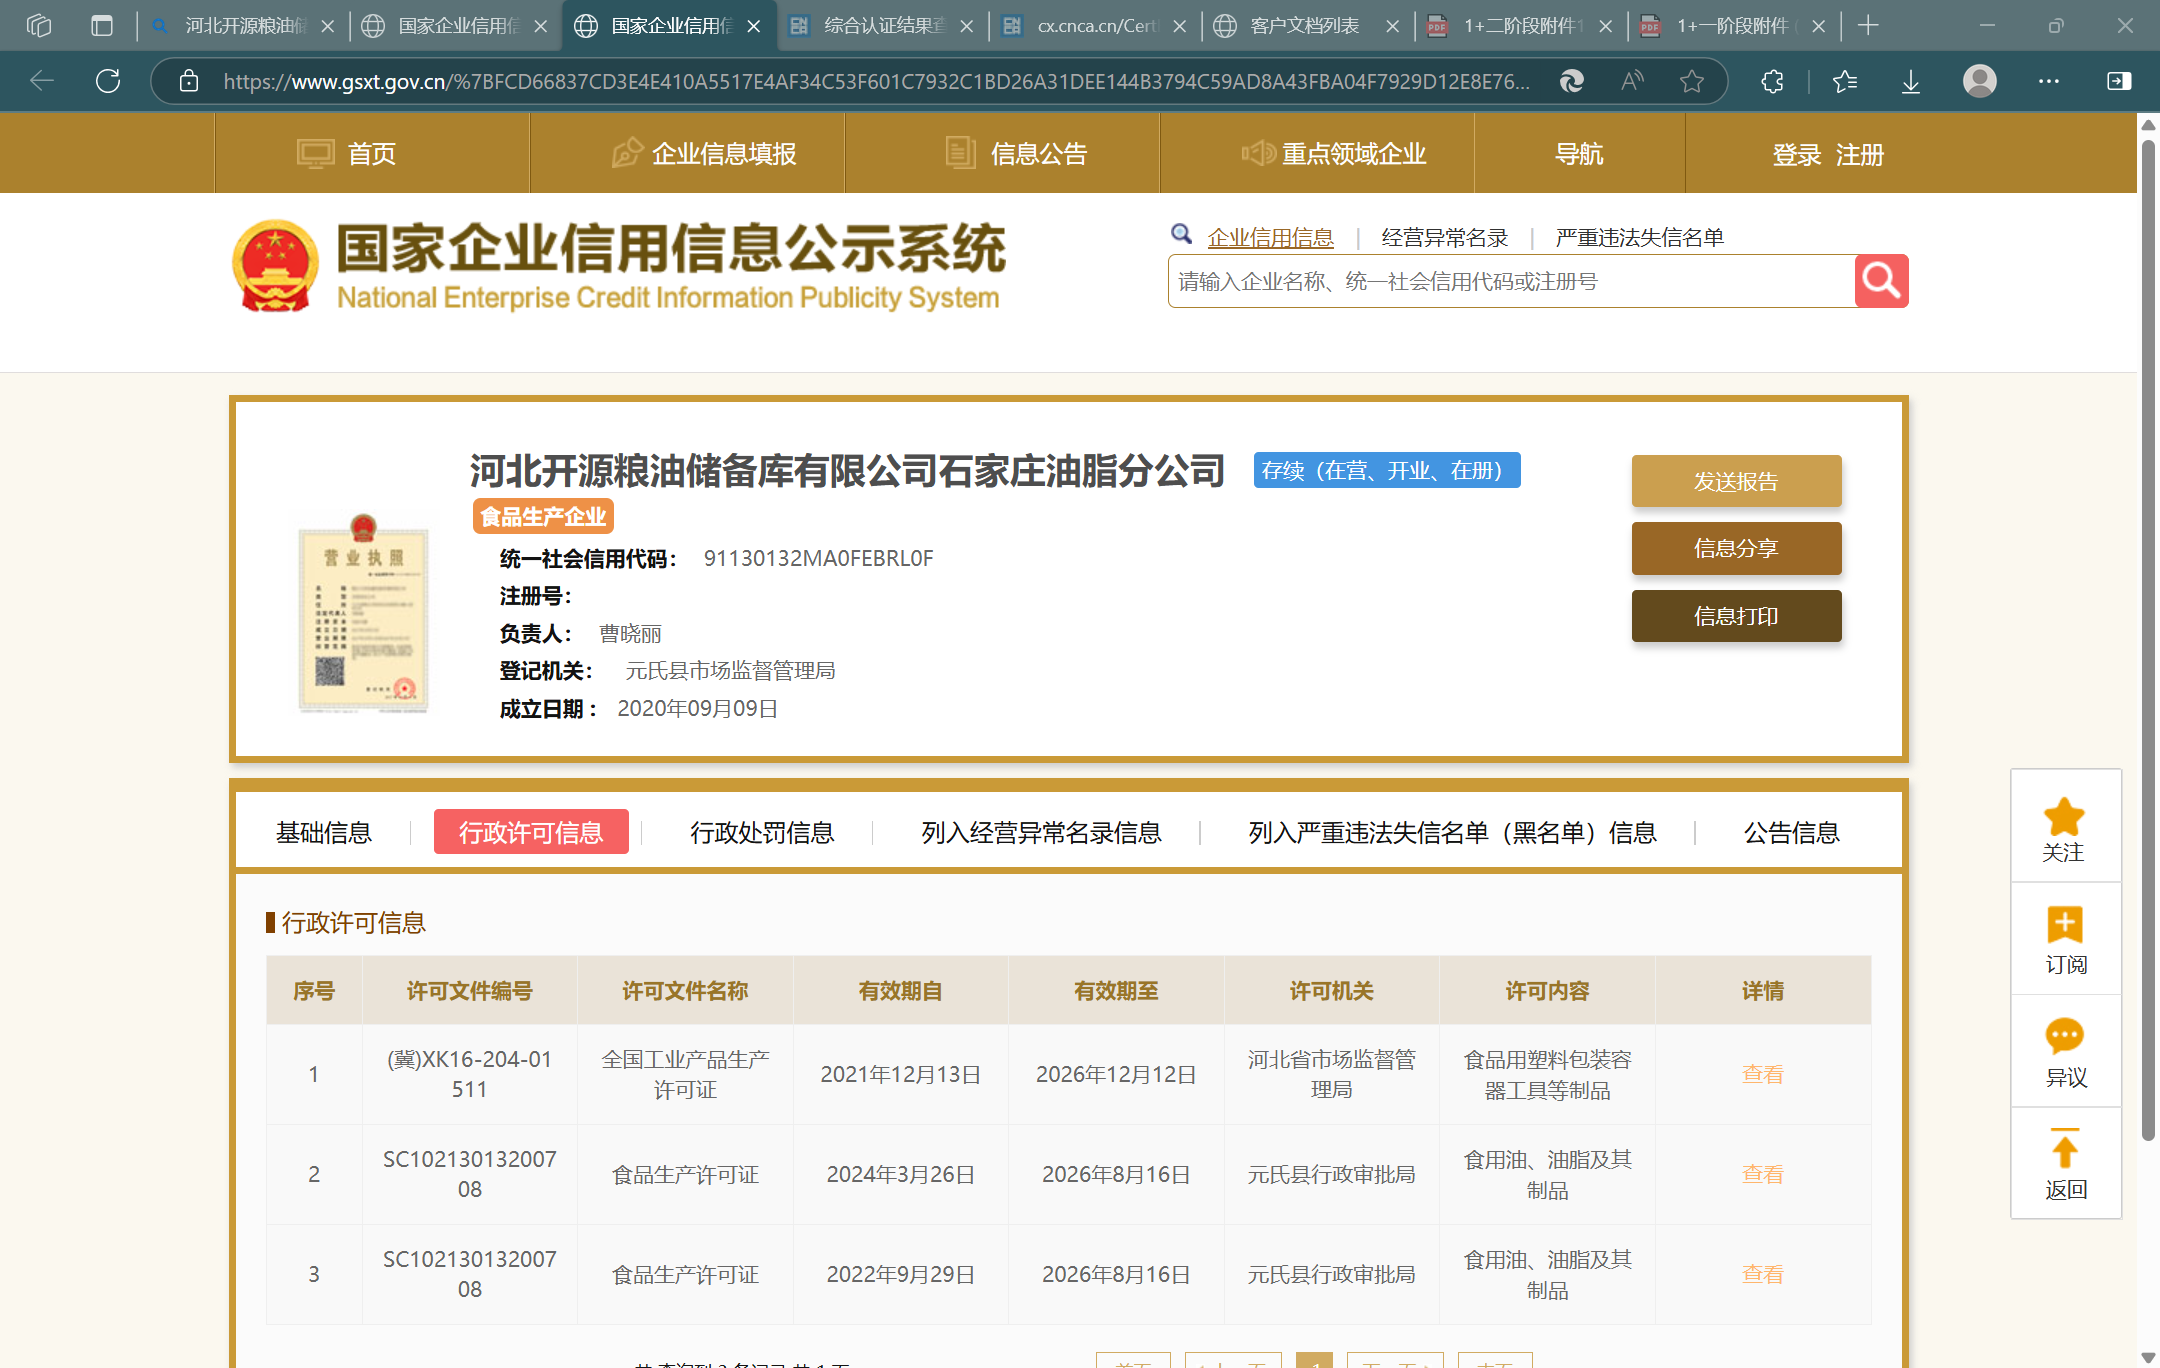Click the national emblem logo
The width and height of the screenshot is (2160, 1368).
(276, 266)
